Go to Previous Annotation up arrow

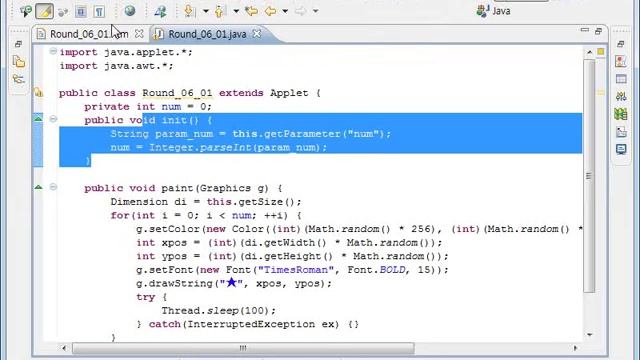pos(219,11)
